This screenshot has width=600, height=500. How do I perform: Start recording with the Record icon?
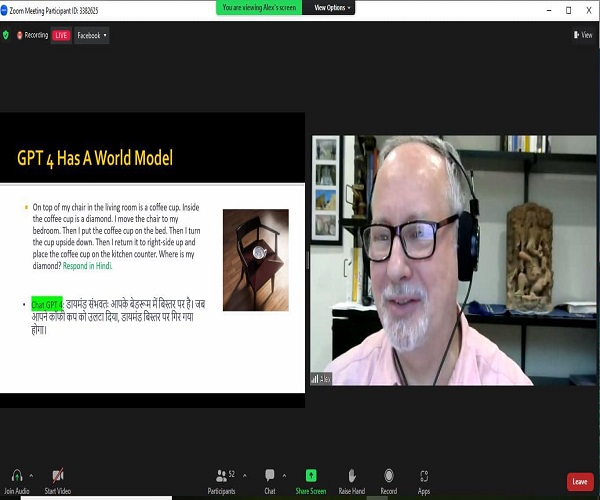388,476
